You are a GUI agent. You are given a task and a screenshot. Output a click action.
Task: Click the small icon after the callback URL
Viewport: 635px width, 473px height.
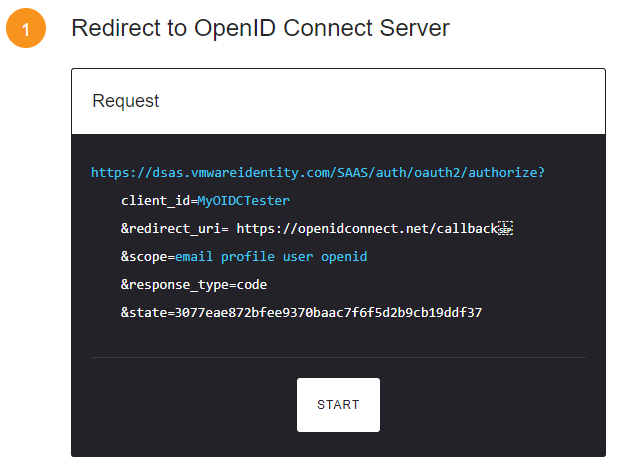coord(505,229)
